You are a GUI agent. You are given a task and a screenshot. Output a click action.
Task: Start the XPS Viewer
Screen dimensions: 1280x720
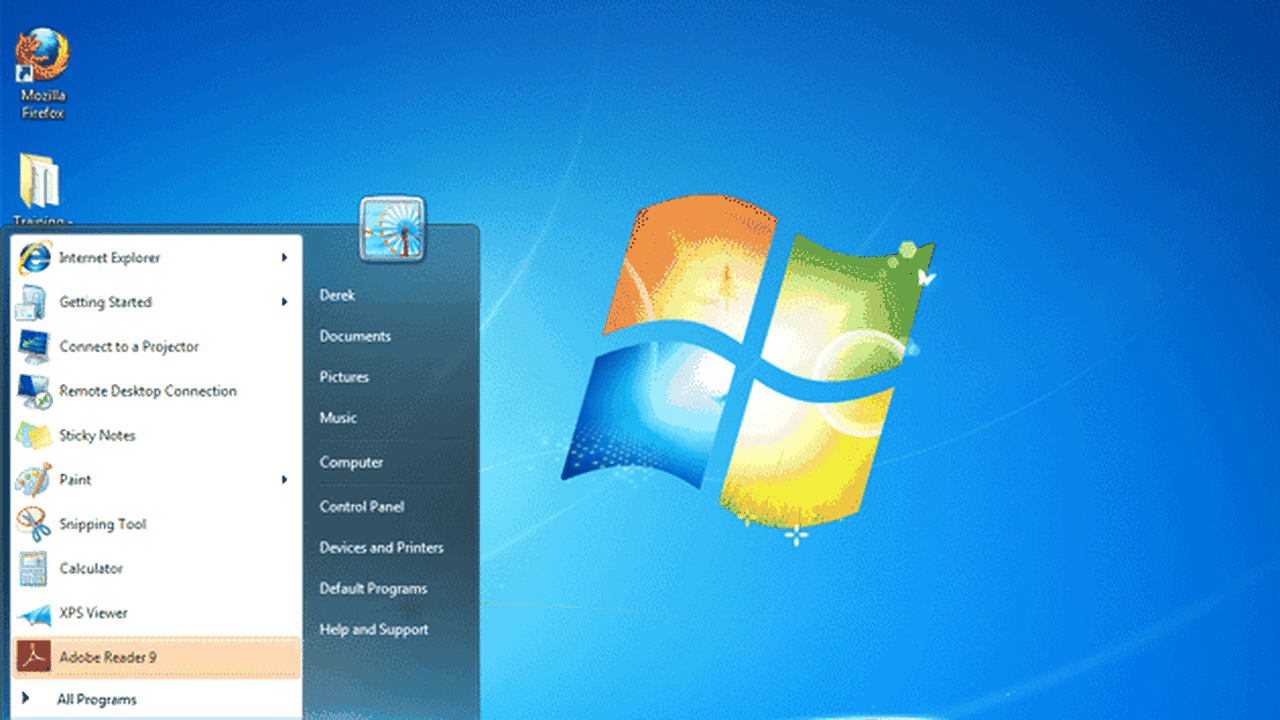(x=95, y=613)
